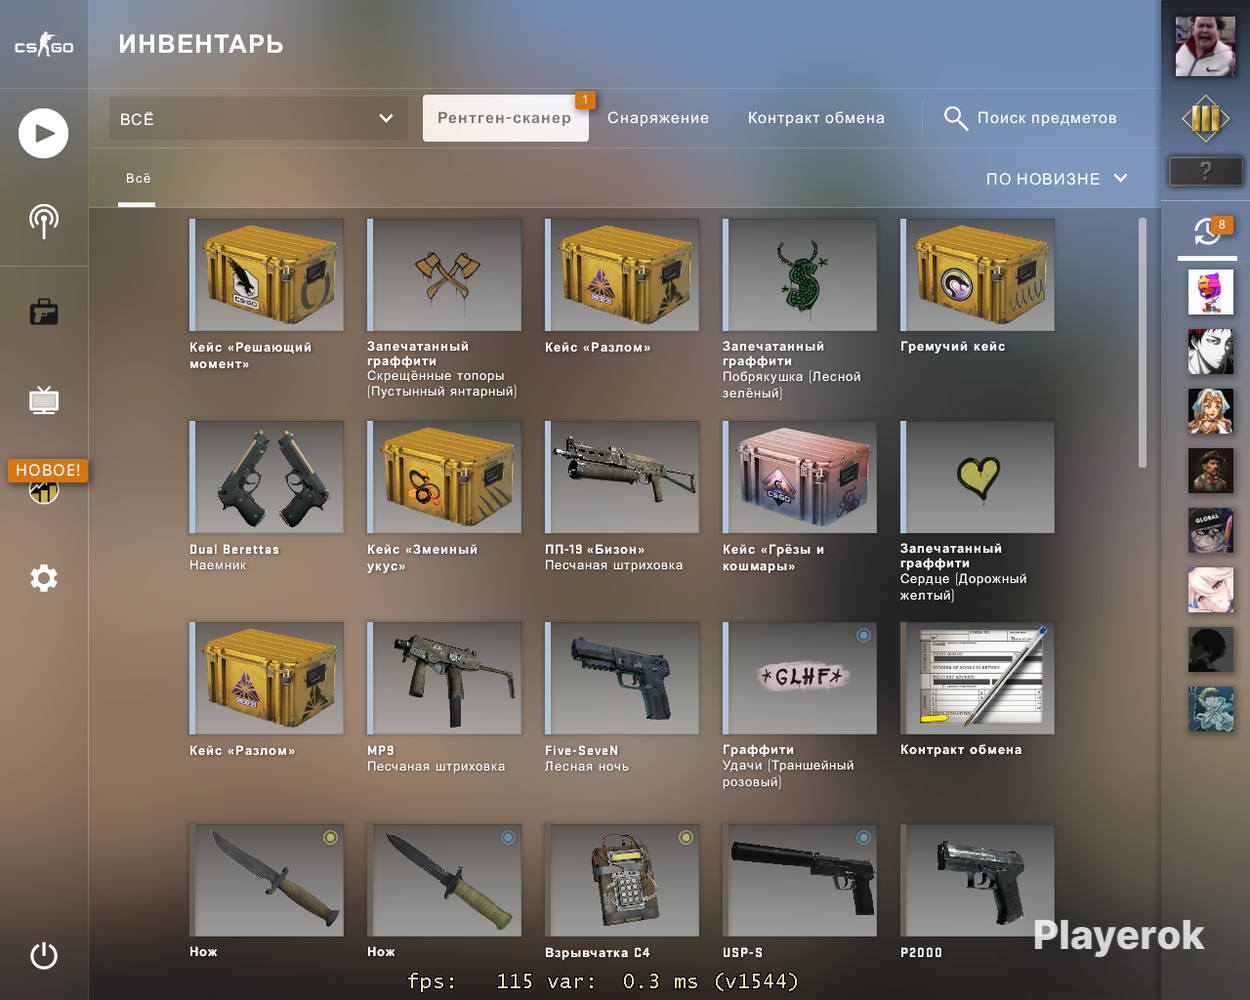Select Кейс «Змеиный укус» item
1250x1000 pixels.
(445, 477)
